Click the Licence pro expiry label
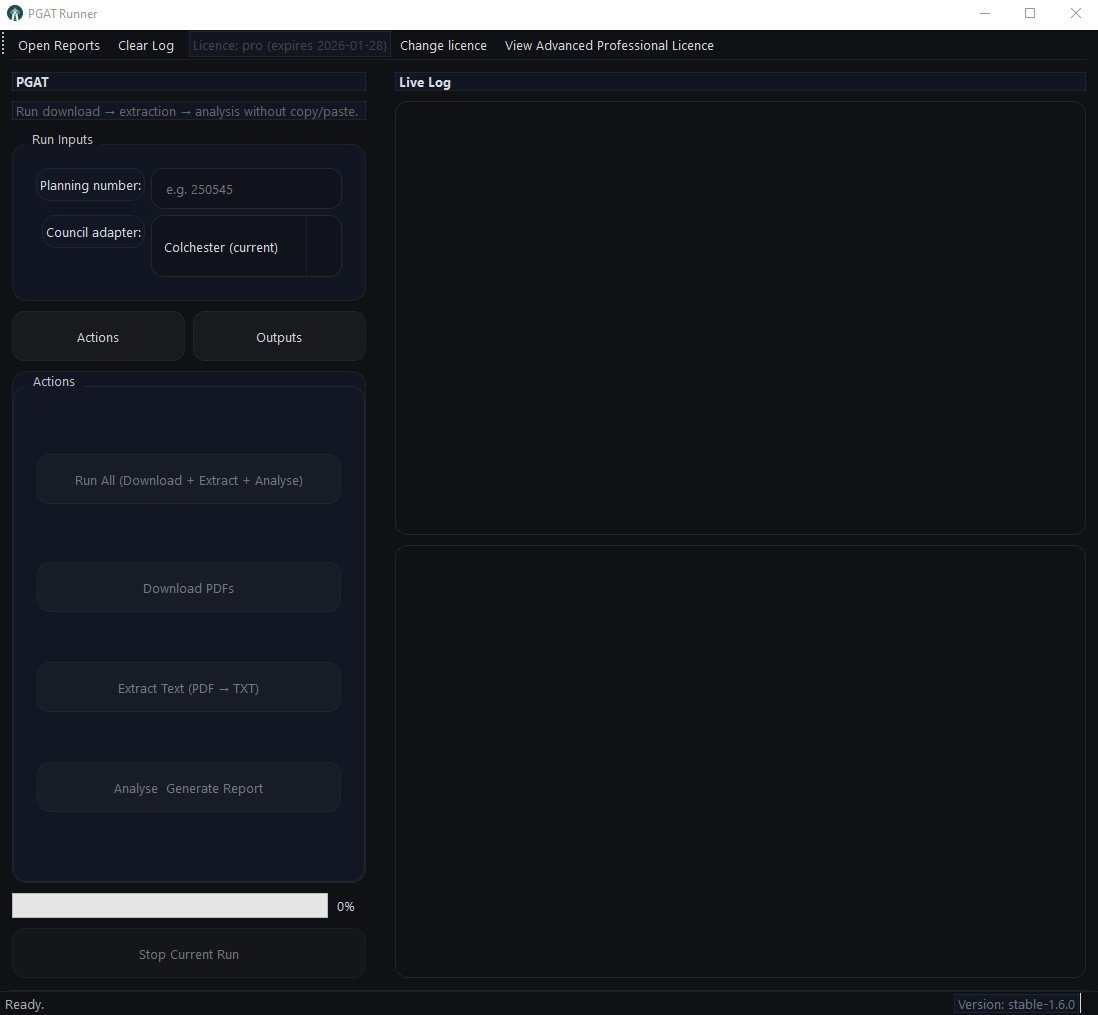The width and height of the screenshot is (1098, 1015). 290,45
